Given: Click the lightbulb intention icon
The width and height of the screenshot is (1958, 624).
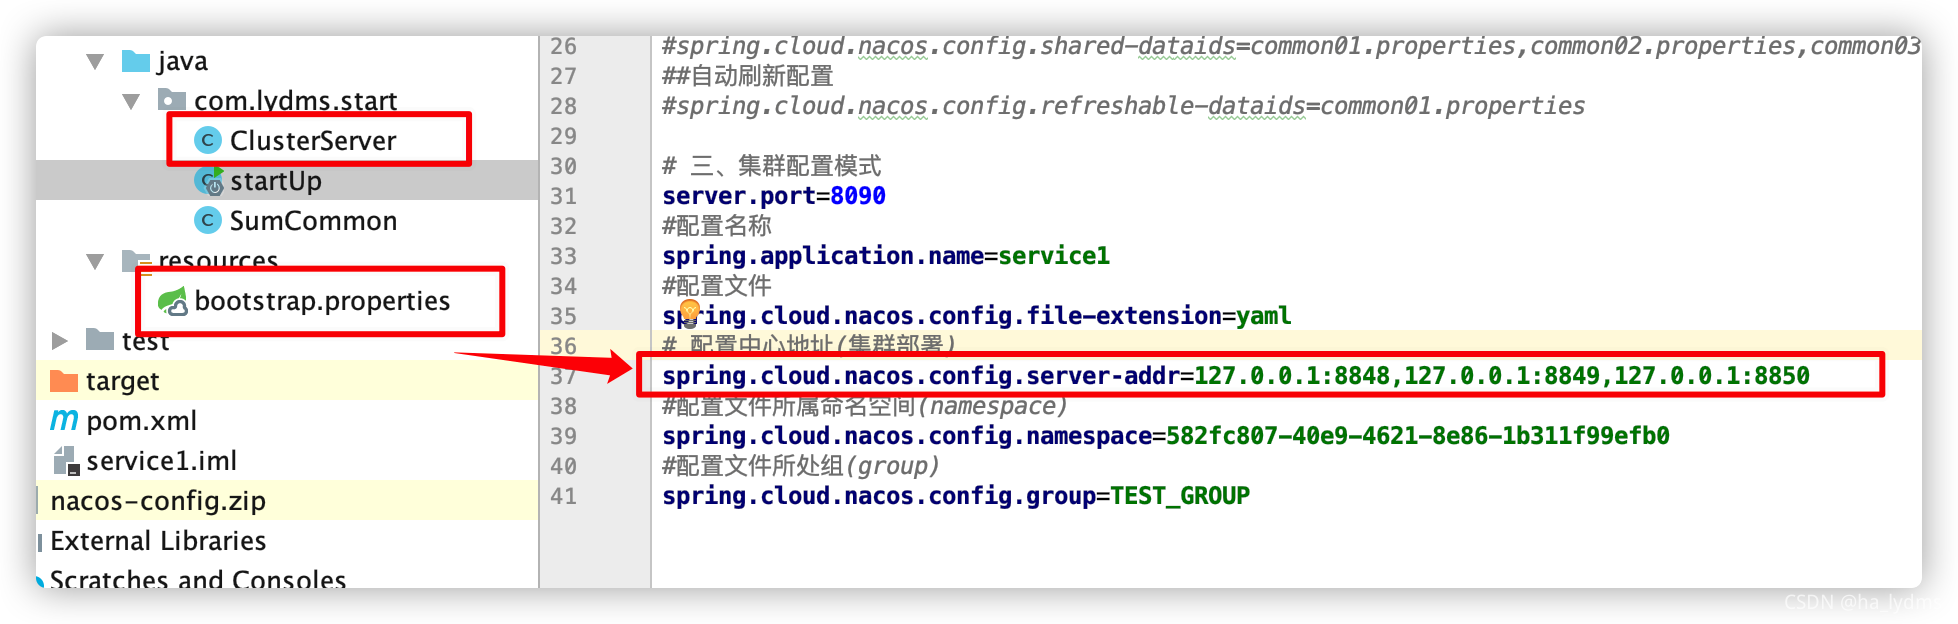Looking at the screenshot, I should [x=690, y=311].
